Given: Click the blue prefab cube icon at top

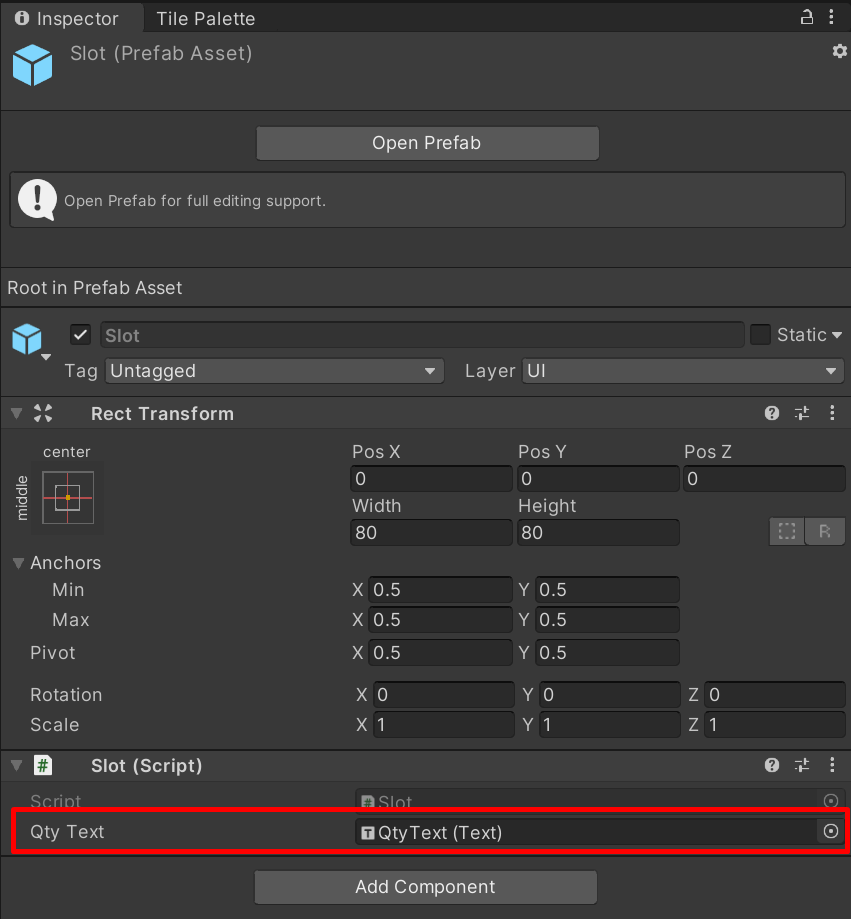Looking at the screenshot, I should (x=32, y=65).
